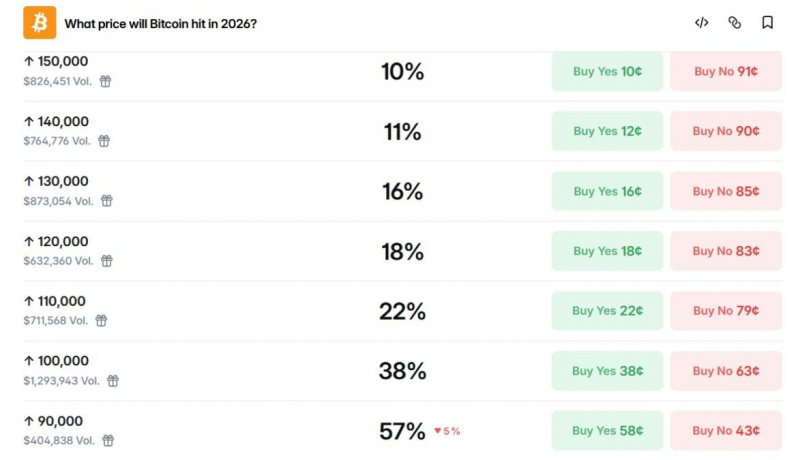The width and height of the screenshot is (800, 460).
Task: Click the gift icon beside $764,776 Vol.
Action: [104, 141]
